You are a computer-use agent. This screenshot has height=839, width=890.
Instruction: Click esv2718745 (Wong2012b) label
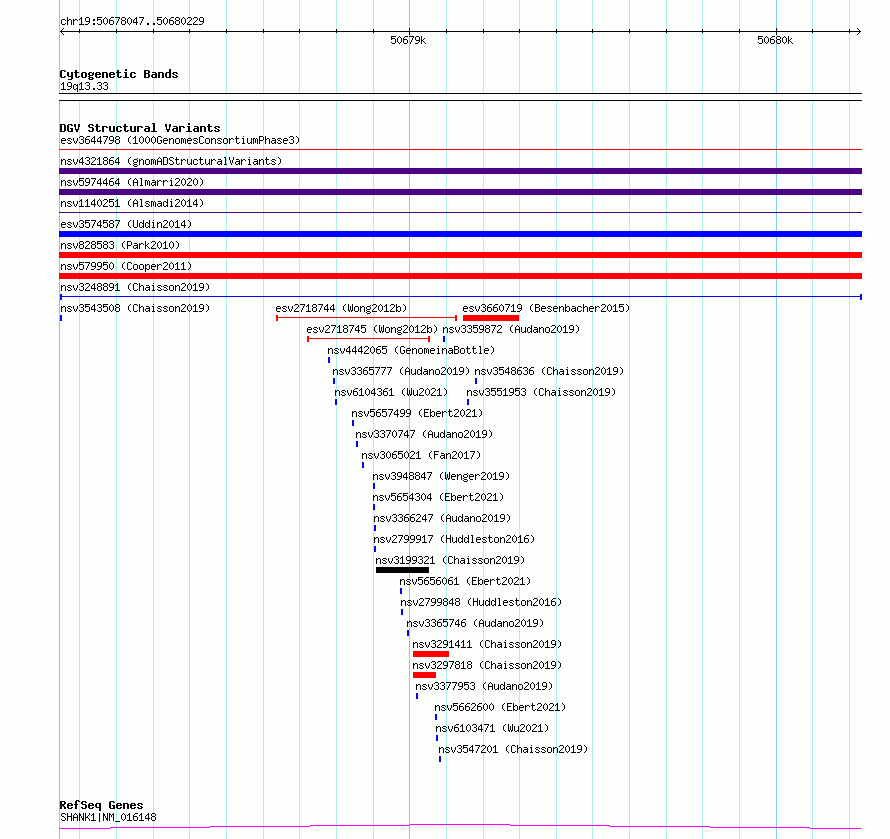click(x=372, y=329)
